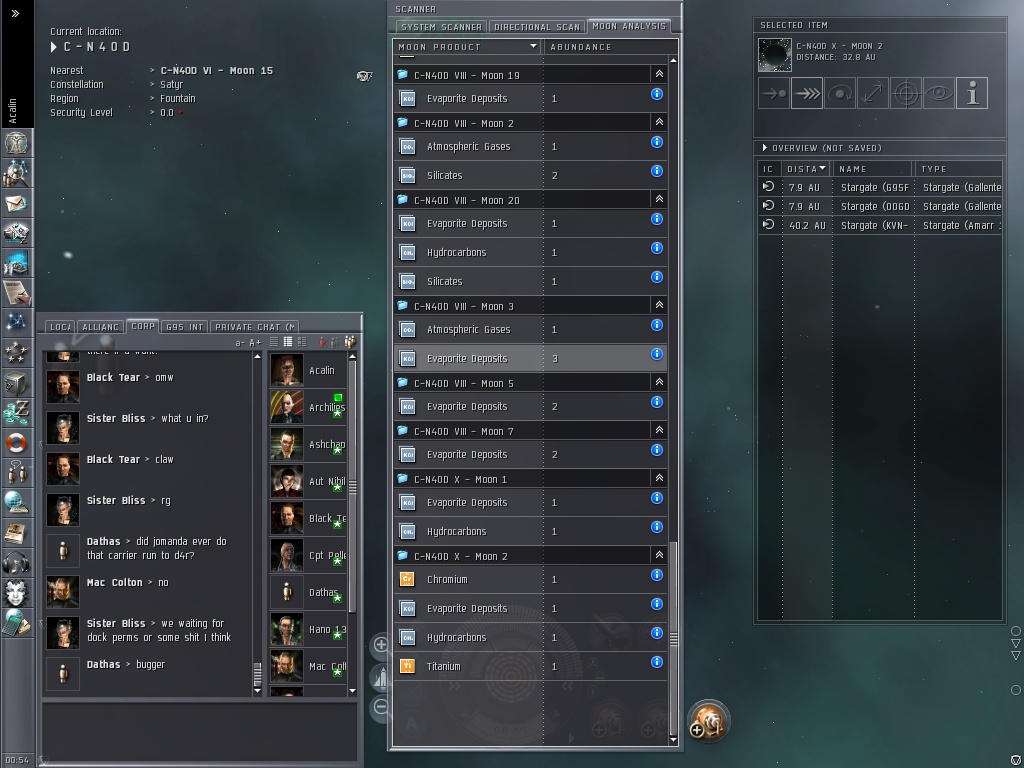Collapse C-N40D VIII - Moon 5 group
Image resolution: width=1024 pixels, height=768 pixels.
(659, 382)
